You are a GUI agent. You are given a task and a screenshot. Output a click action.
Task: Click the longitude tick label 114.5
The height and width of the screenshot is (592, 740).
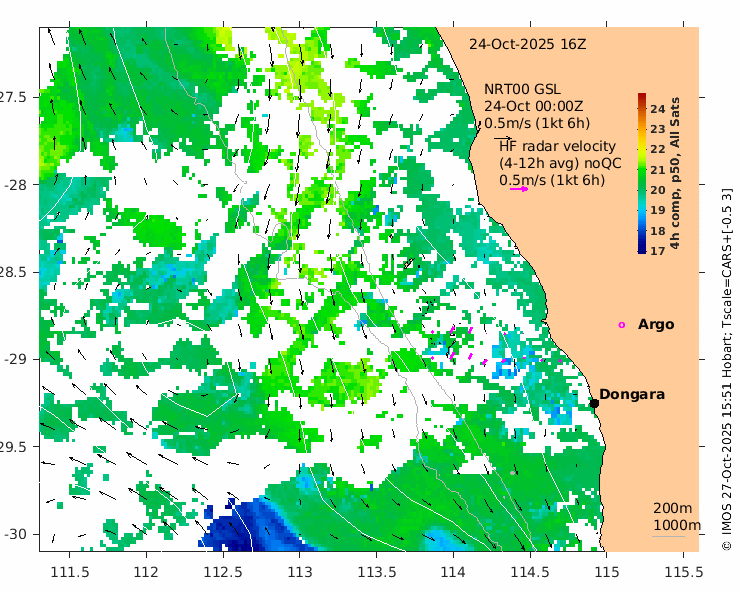pyautogui.click(x=530, y=572)
